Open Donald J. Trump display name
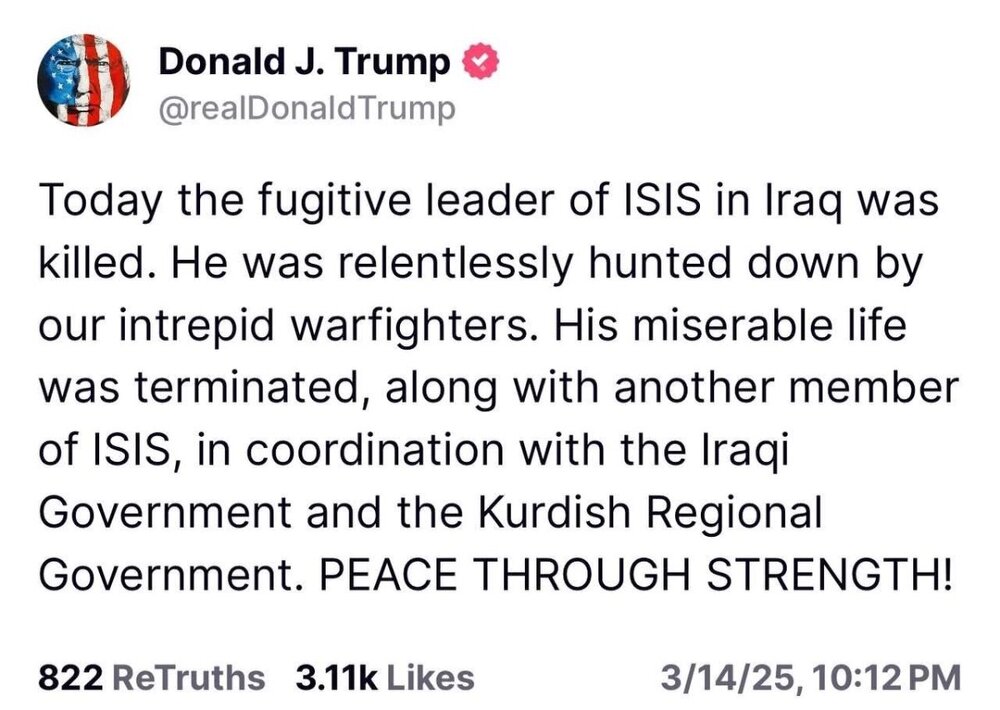 pyautogui.click(x=304, y=62)
